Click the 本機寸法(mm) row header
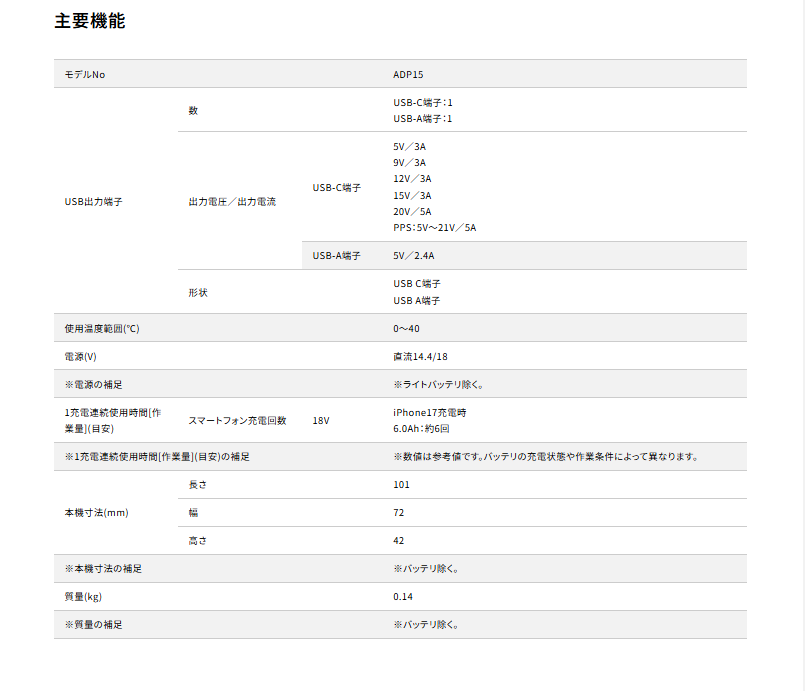The width and height of the screenshot is (805, 691). coord(96,512)
